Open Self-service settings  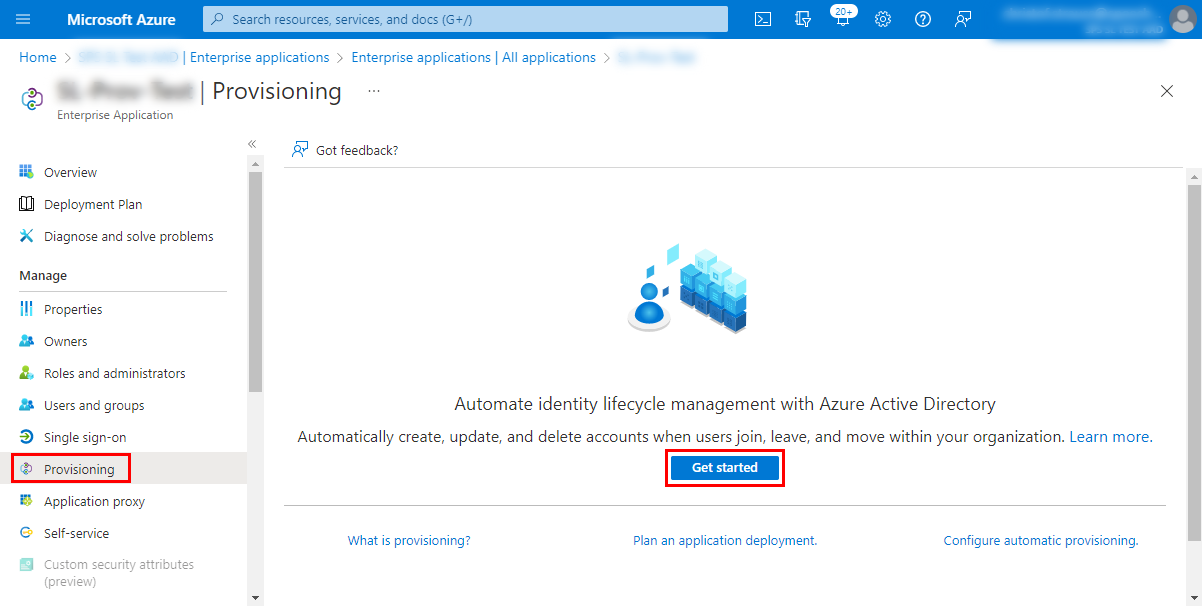pyautogui.click(x=77, y=533)
